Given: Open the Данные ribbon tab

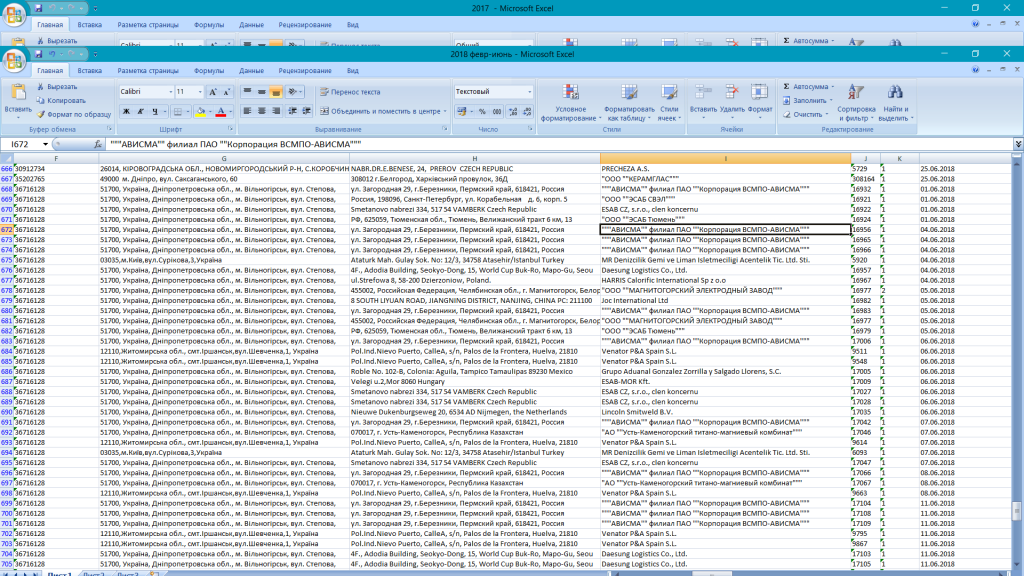Looking at the screenshot, I should click(251, 71).
